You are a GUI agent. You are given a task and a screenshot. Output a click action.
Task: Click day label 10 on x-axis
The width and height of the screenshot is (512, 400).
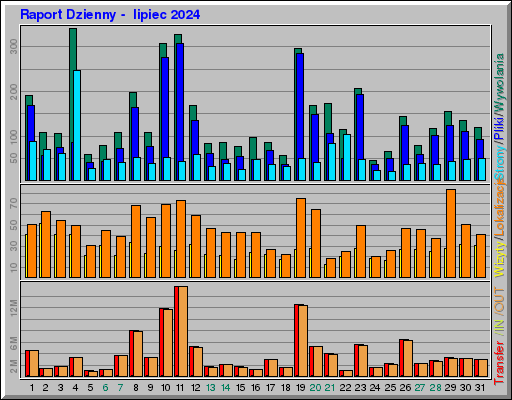(165, 388)
